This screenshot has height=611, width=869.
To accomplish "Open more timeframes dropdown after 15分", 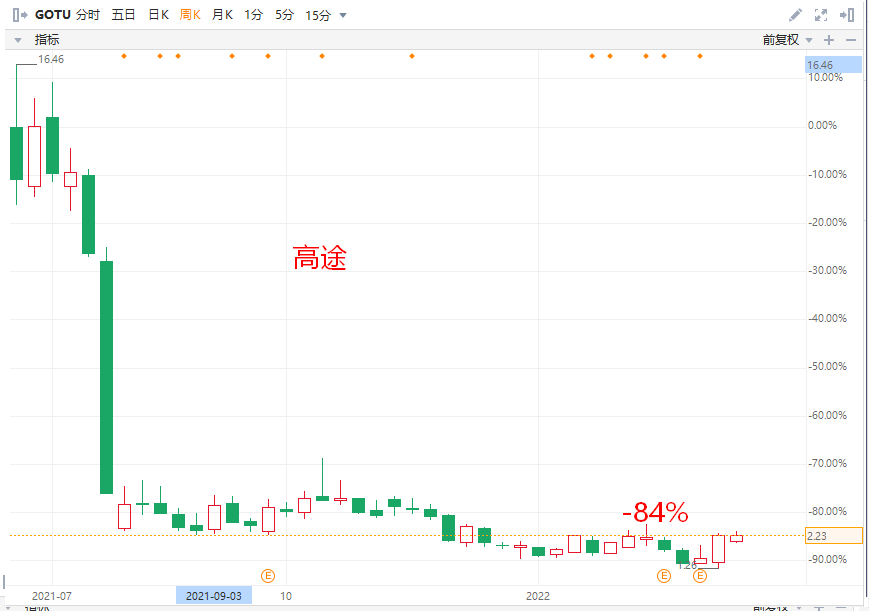I will pyautogui.click(x=343, y=15).
